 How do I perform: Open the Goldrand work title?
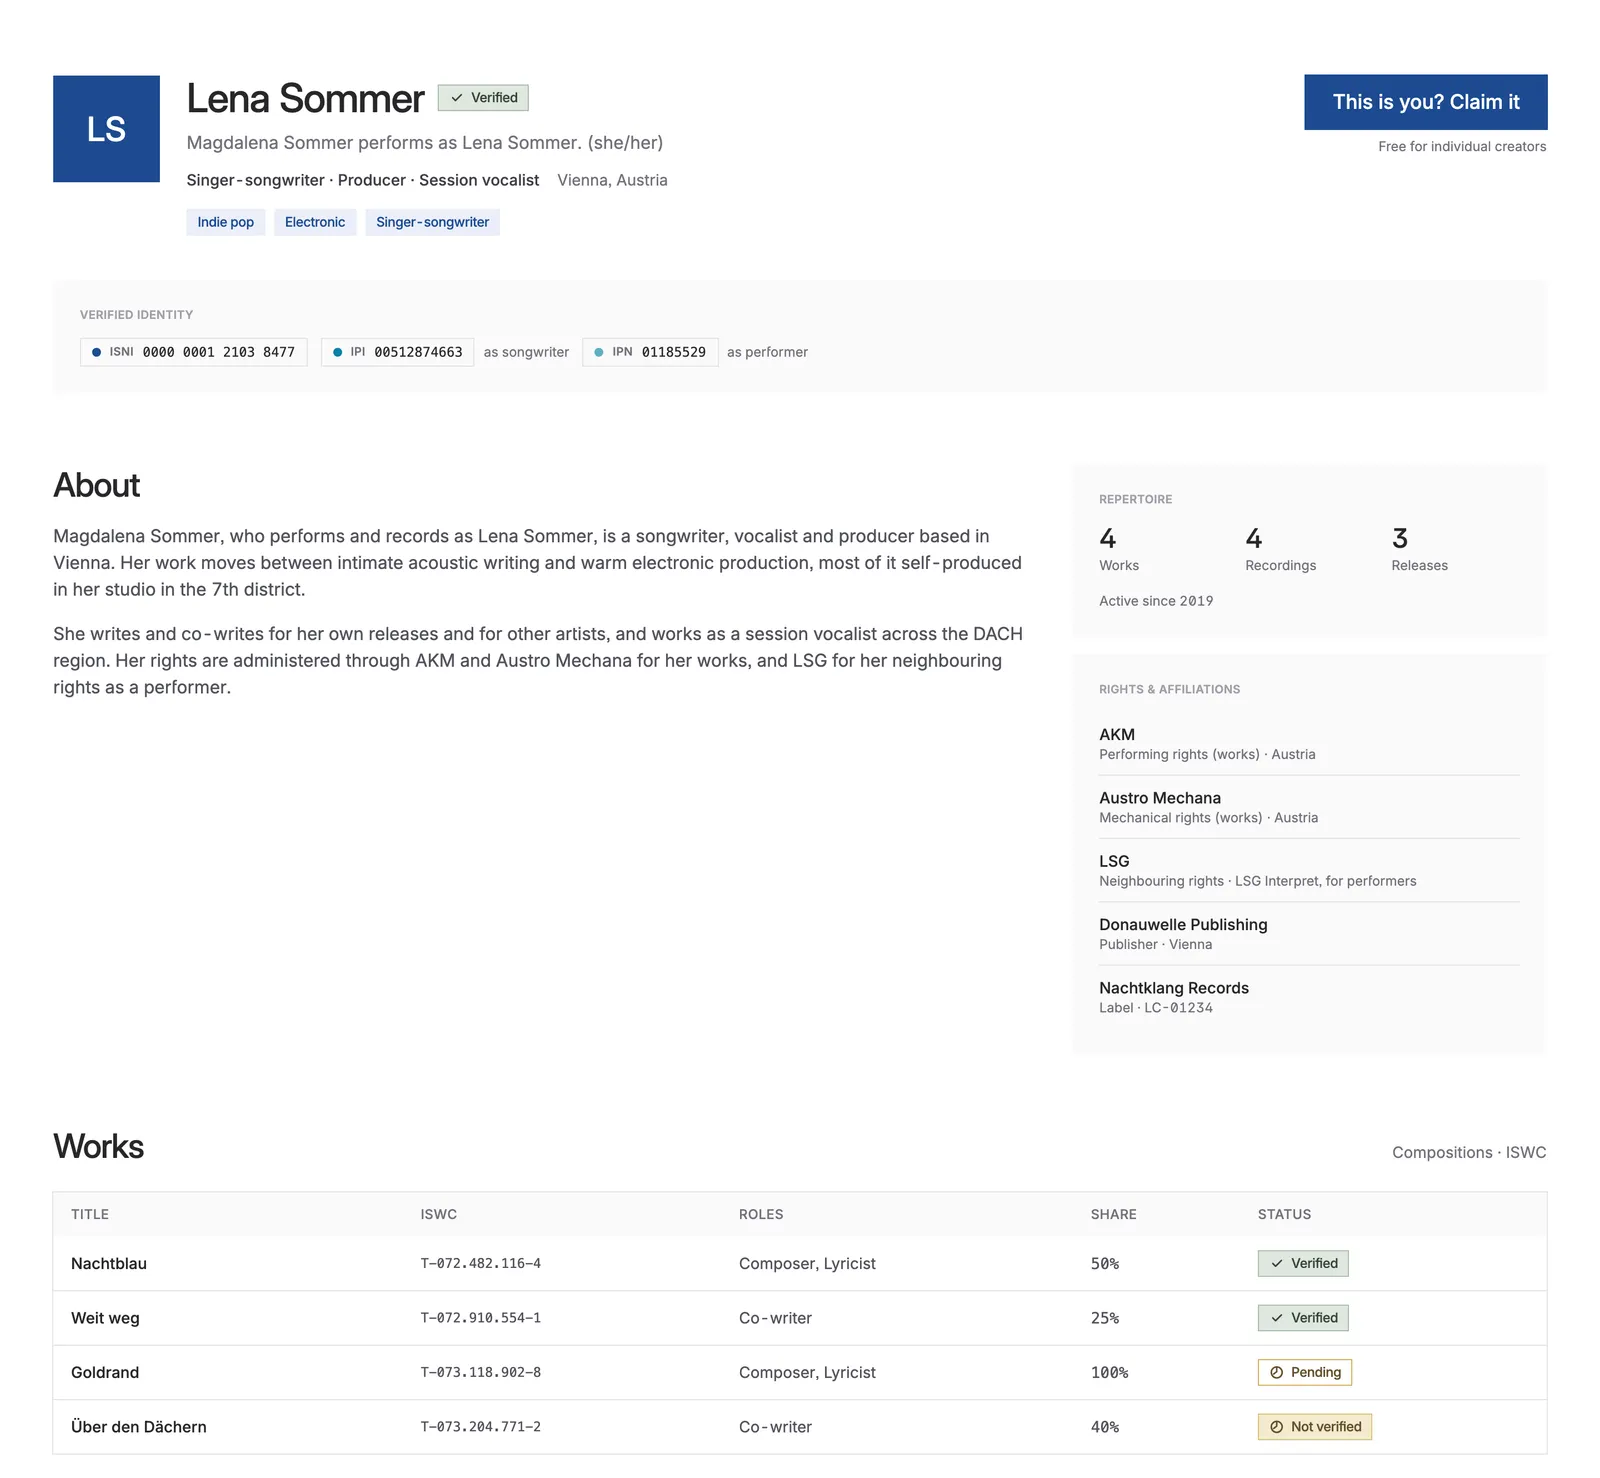click(x=105, y=1372)
